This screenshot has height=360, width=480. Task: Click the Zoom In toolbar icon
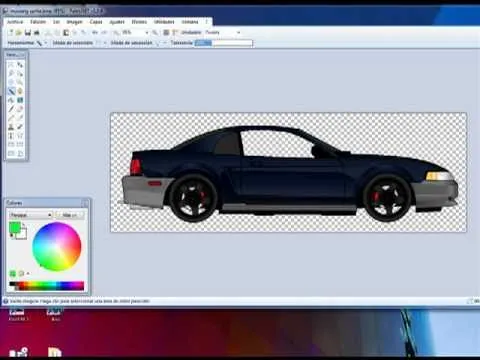coord(155,32)
